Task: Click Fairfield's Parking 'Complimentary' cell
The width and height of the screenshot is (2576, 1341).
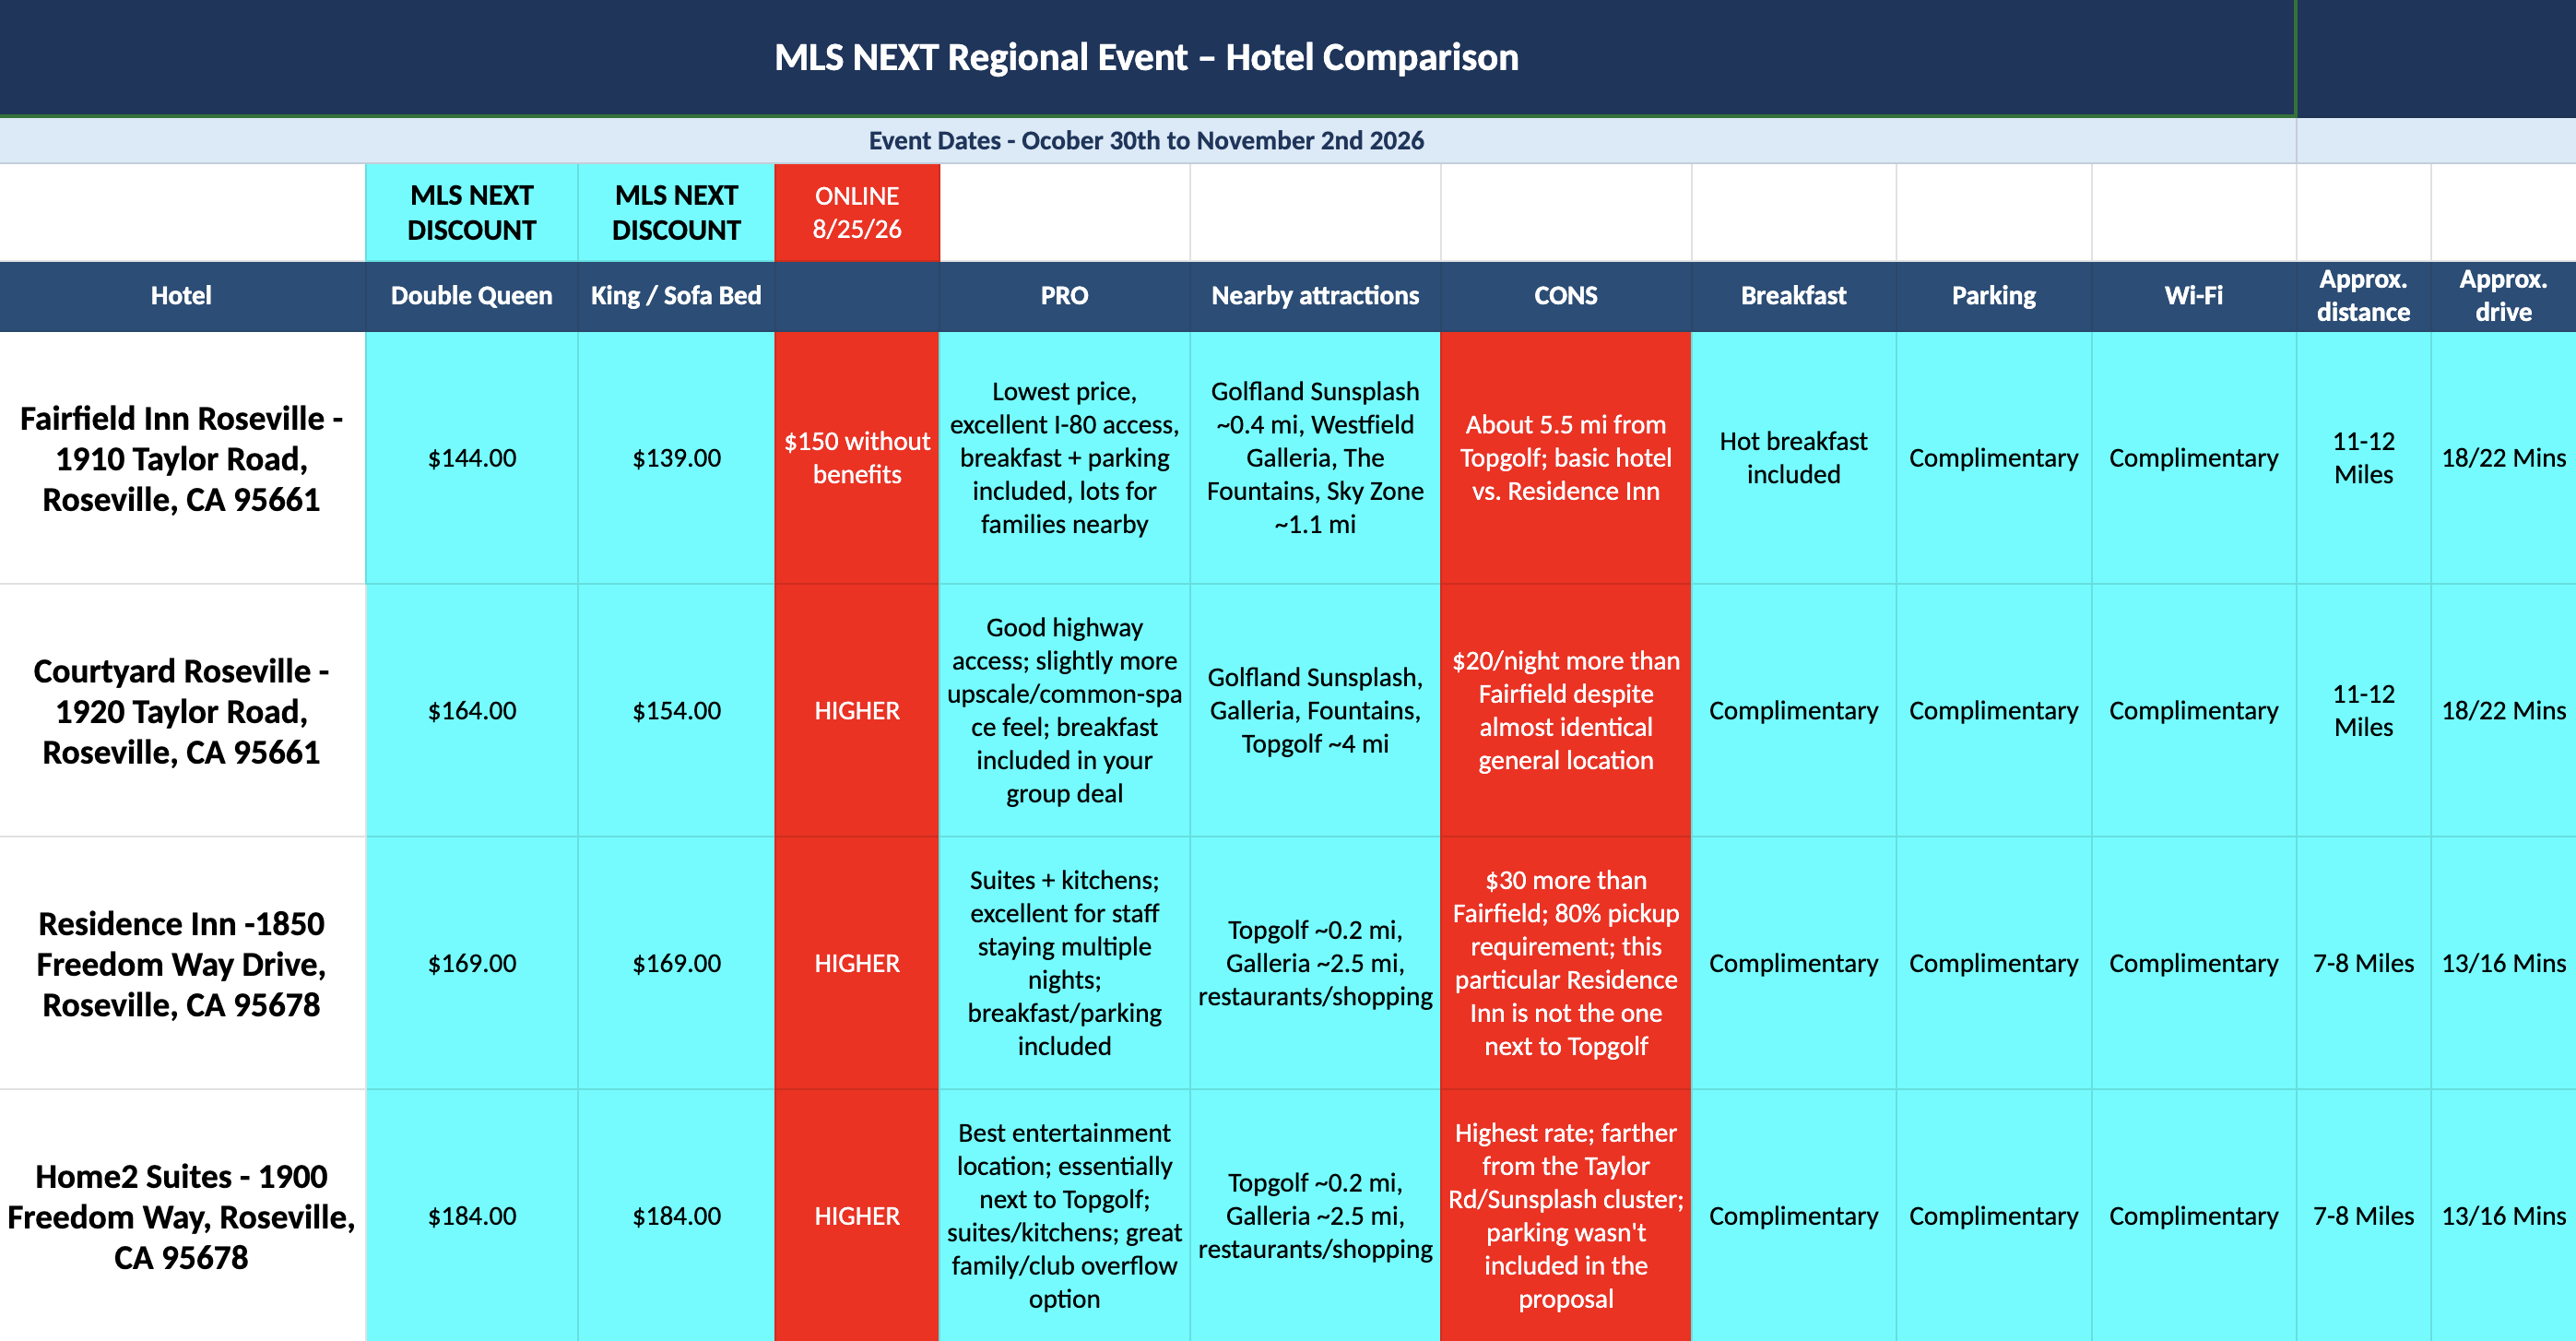Action: pyautogui.click(x=1994, y=458)
